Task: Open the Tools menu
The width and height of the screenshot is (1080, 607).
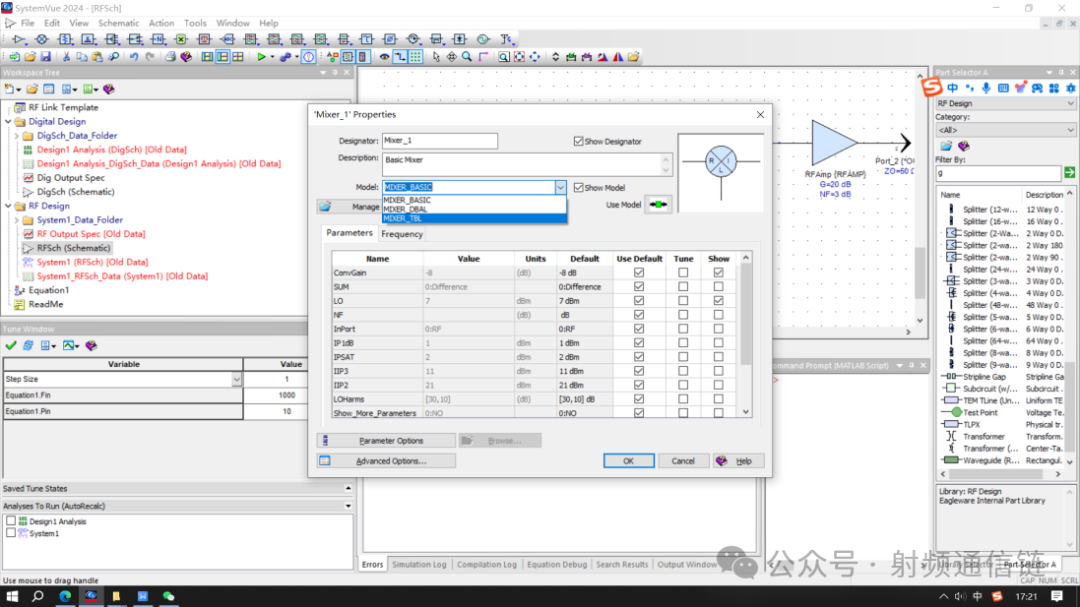Action: tap(195, 23)
